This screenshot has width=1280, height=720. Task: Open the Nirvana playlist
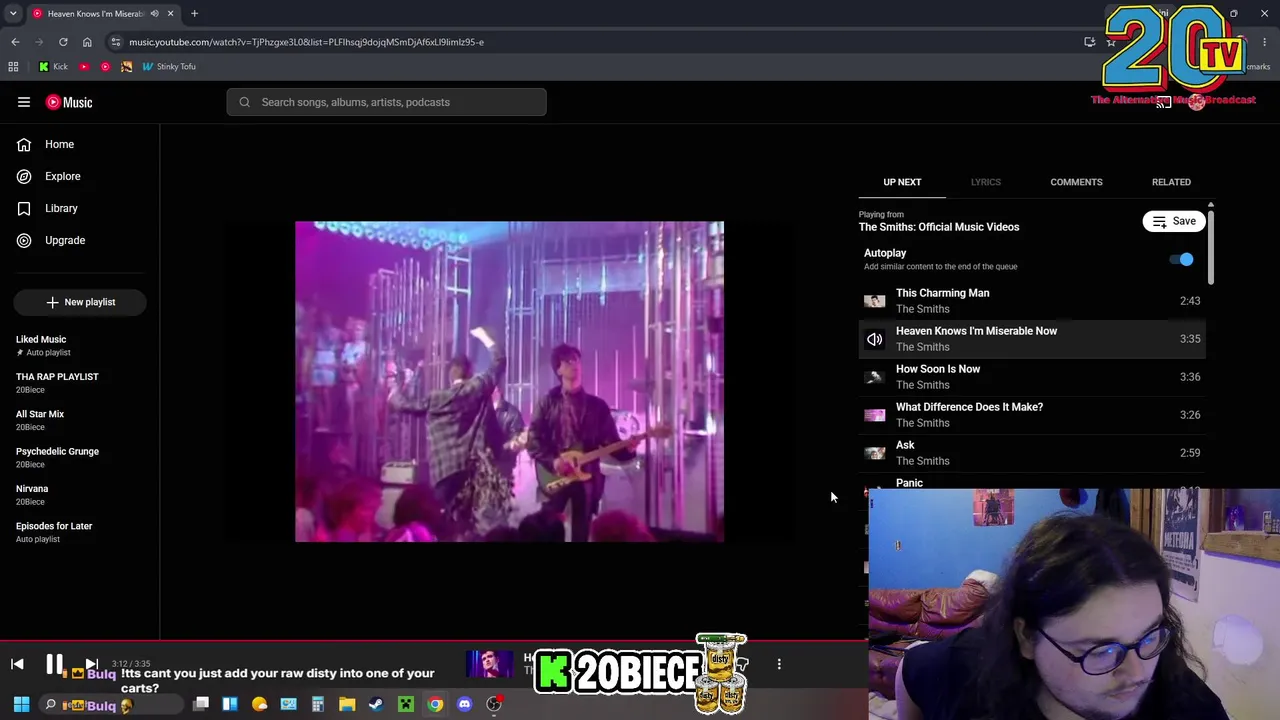(x=80, y=495)
